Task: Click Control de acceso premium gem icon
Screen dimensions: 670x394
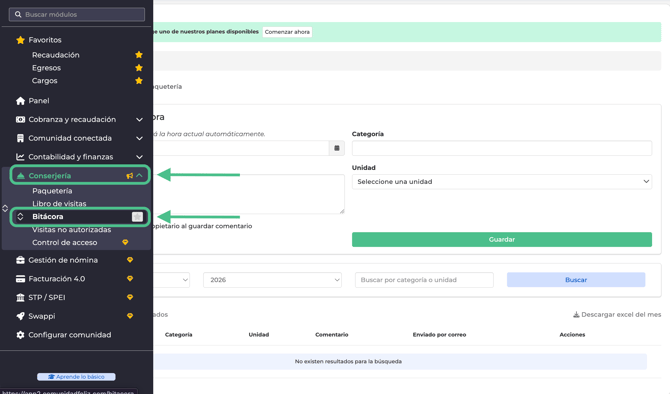Action: (x=125, y=242)
